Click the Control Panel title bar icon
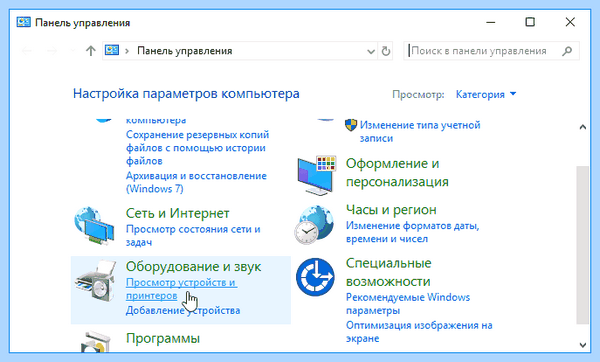This screenshot has height=362, width=600. click(x=23, y=22)
